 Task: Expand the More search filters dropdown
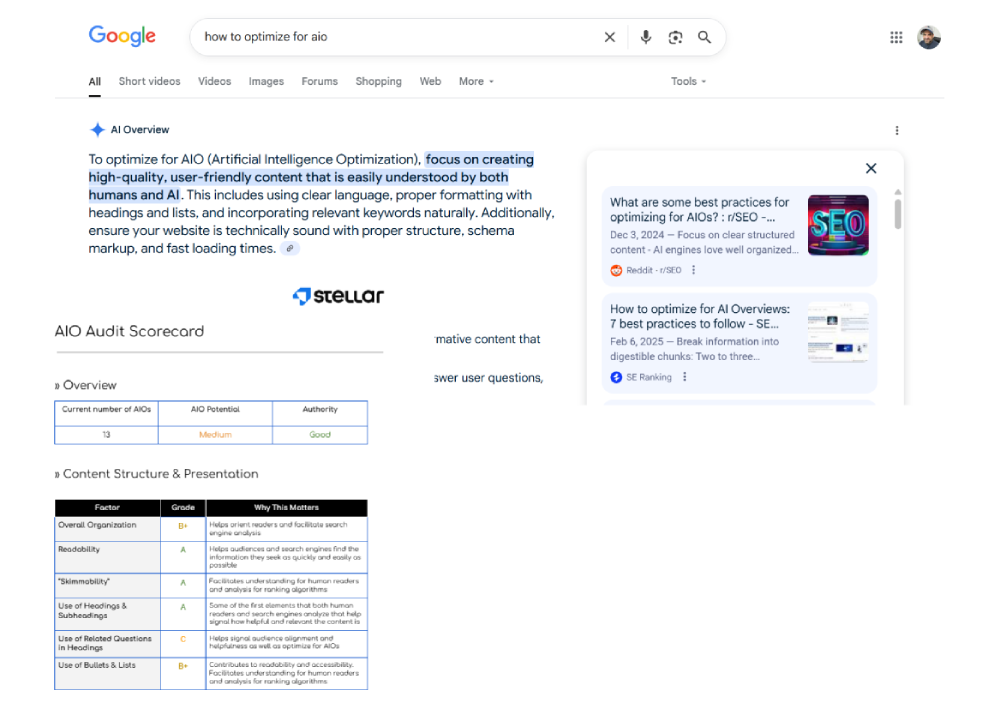tap(476, 82)
